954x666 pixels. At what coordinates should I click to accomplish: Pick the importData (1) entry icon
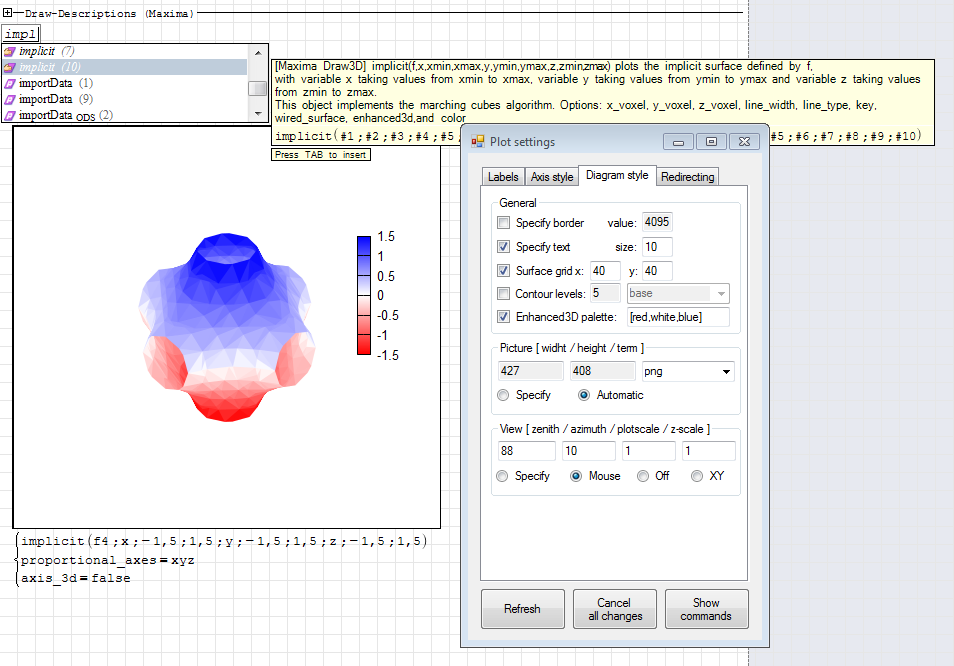pyautogui.click(x=9, y=83)
